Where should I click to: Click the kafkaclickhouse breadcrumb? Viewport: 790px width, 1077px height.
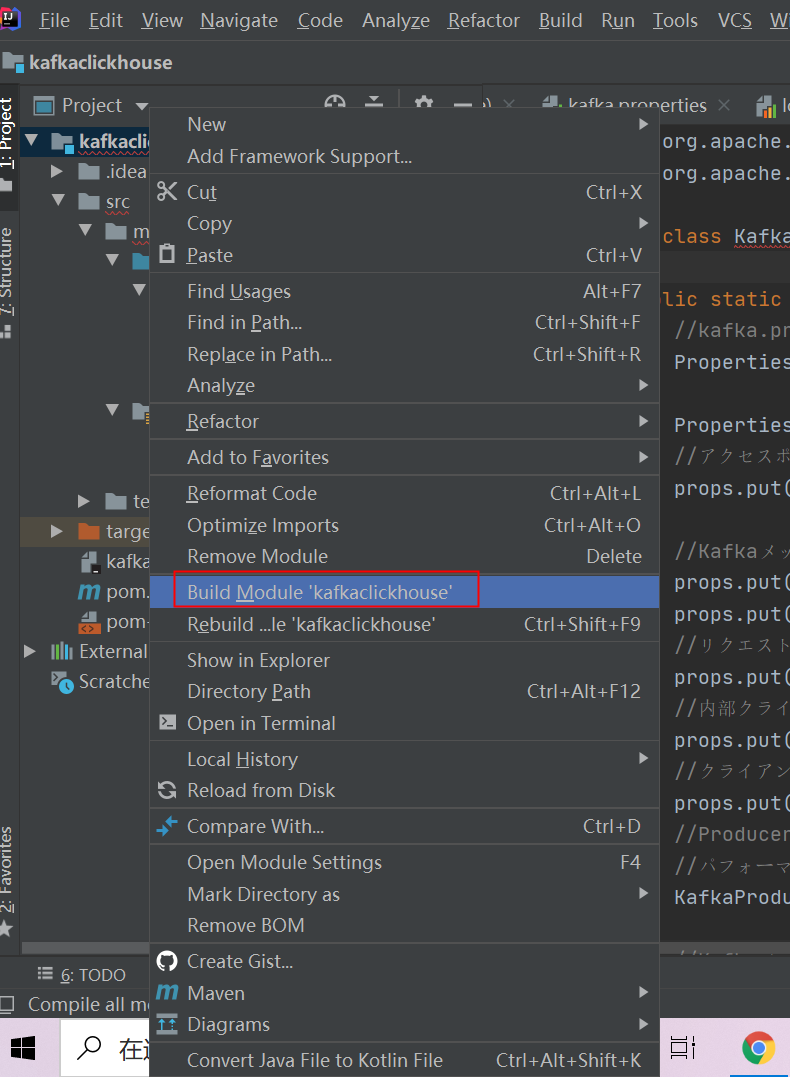pyautogui.click(x=88, y=63)
